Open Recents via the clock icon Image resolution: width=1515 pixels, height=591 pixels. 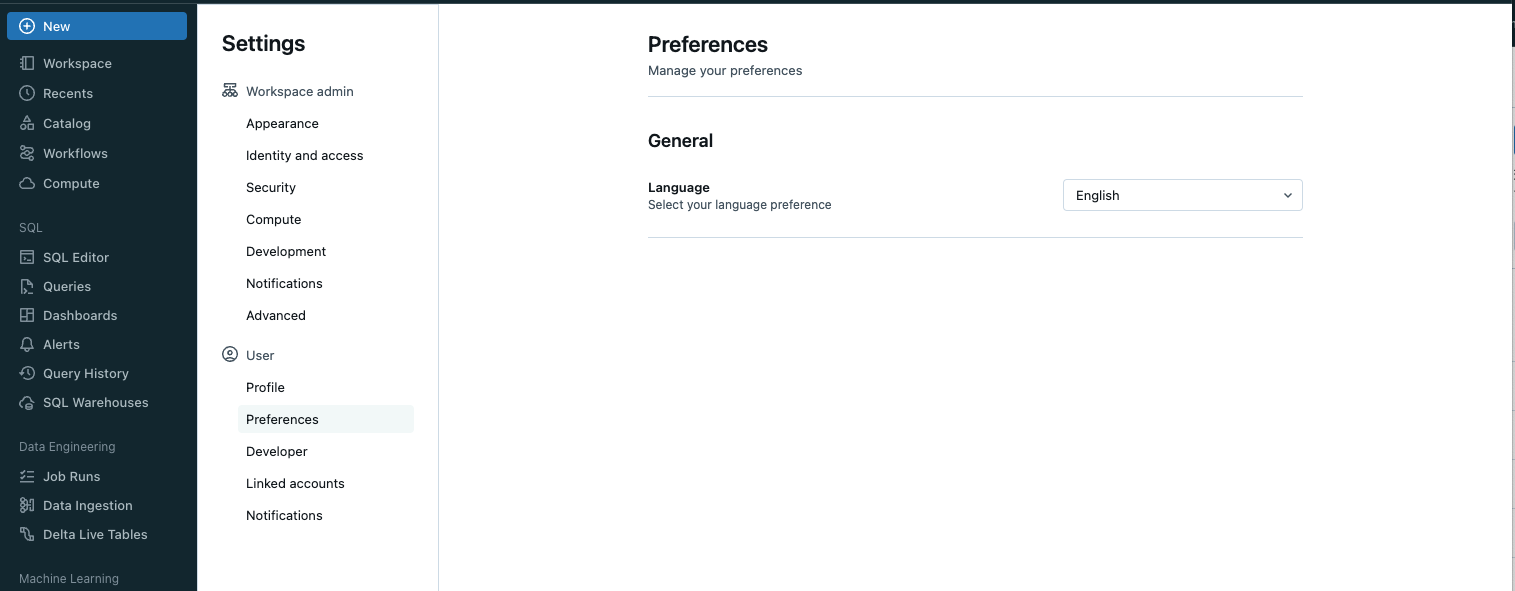pos(27,93)
